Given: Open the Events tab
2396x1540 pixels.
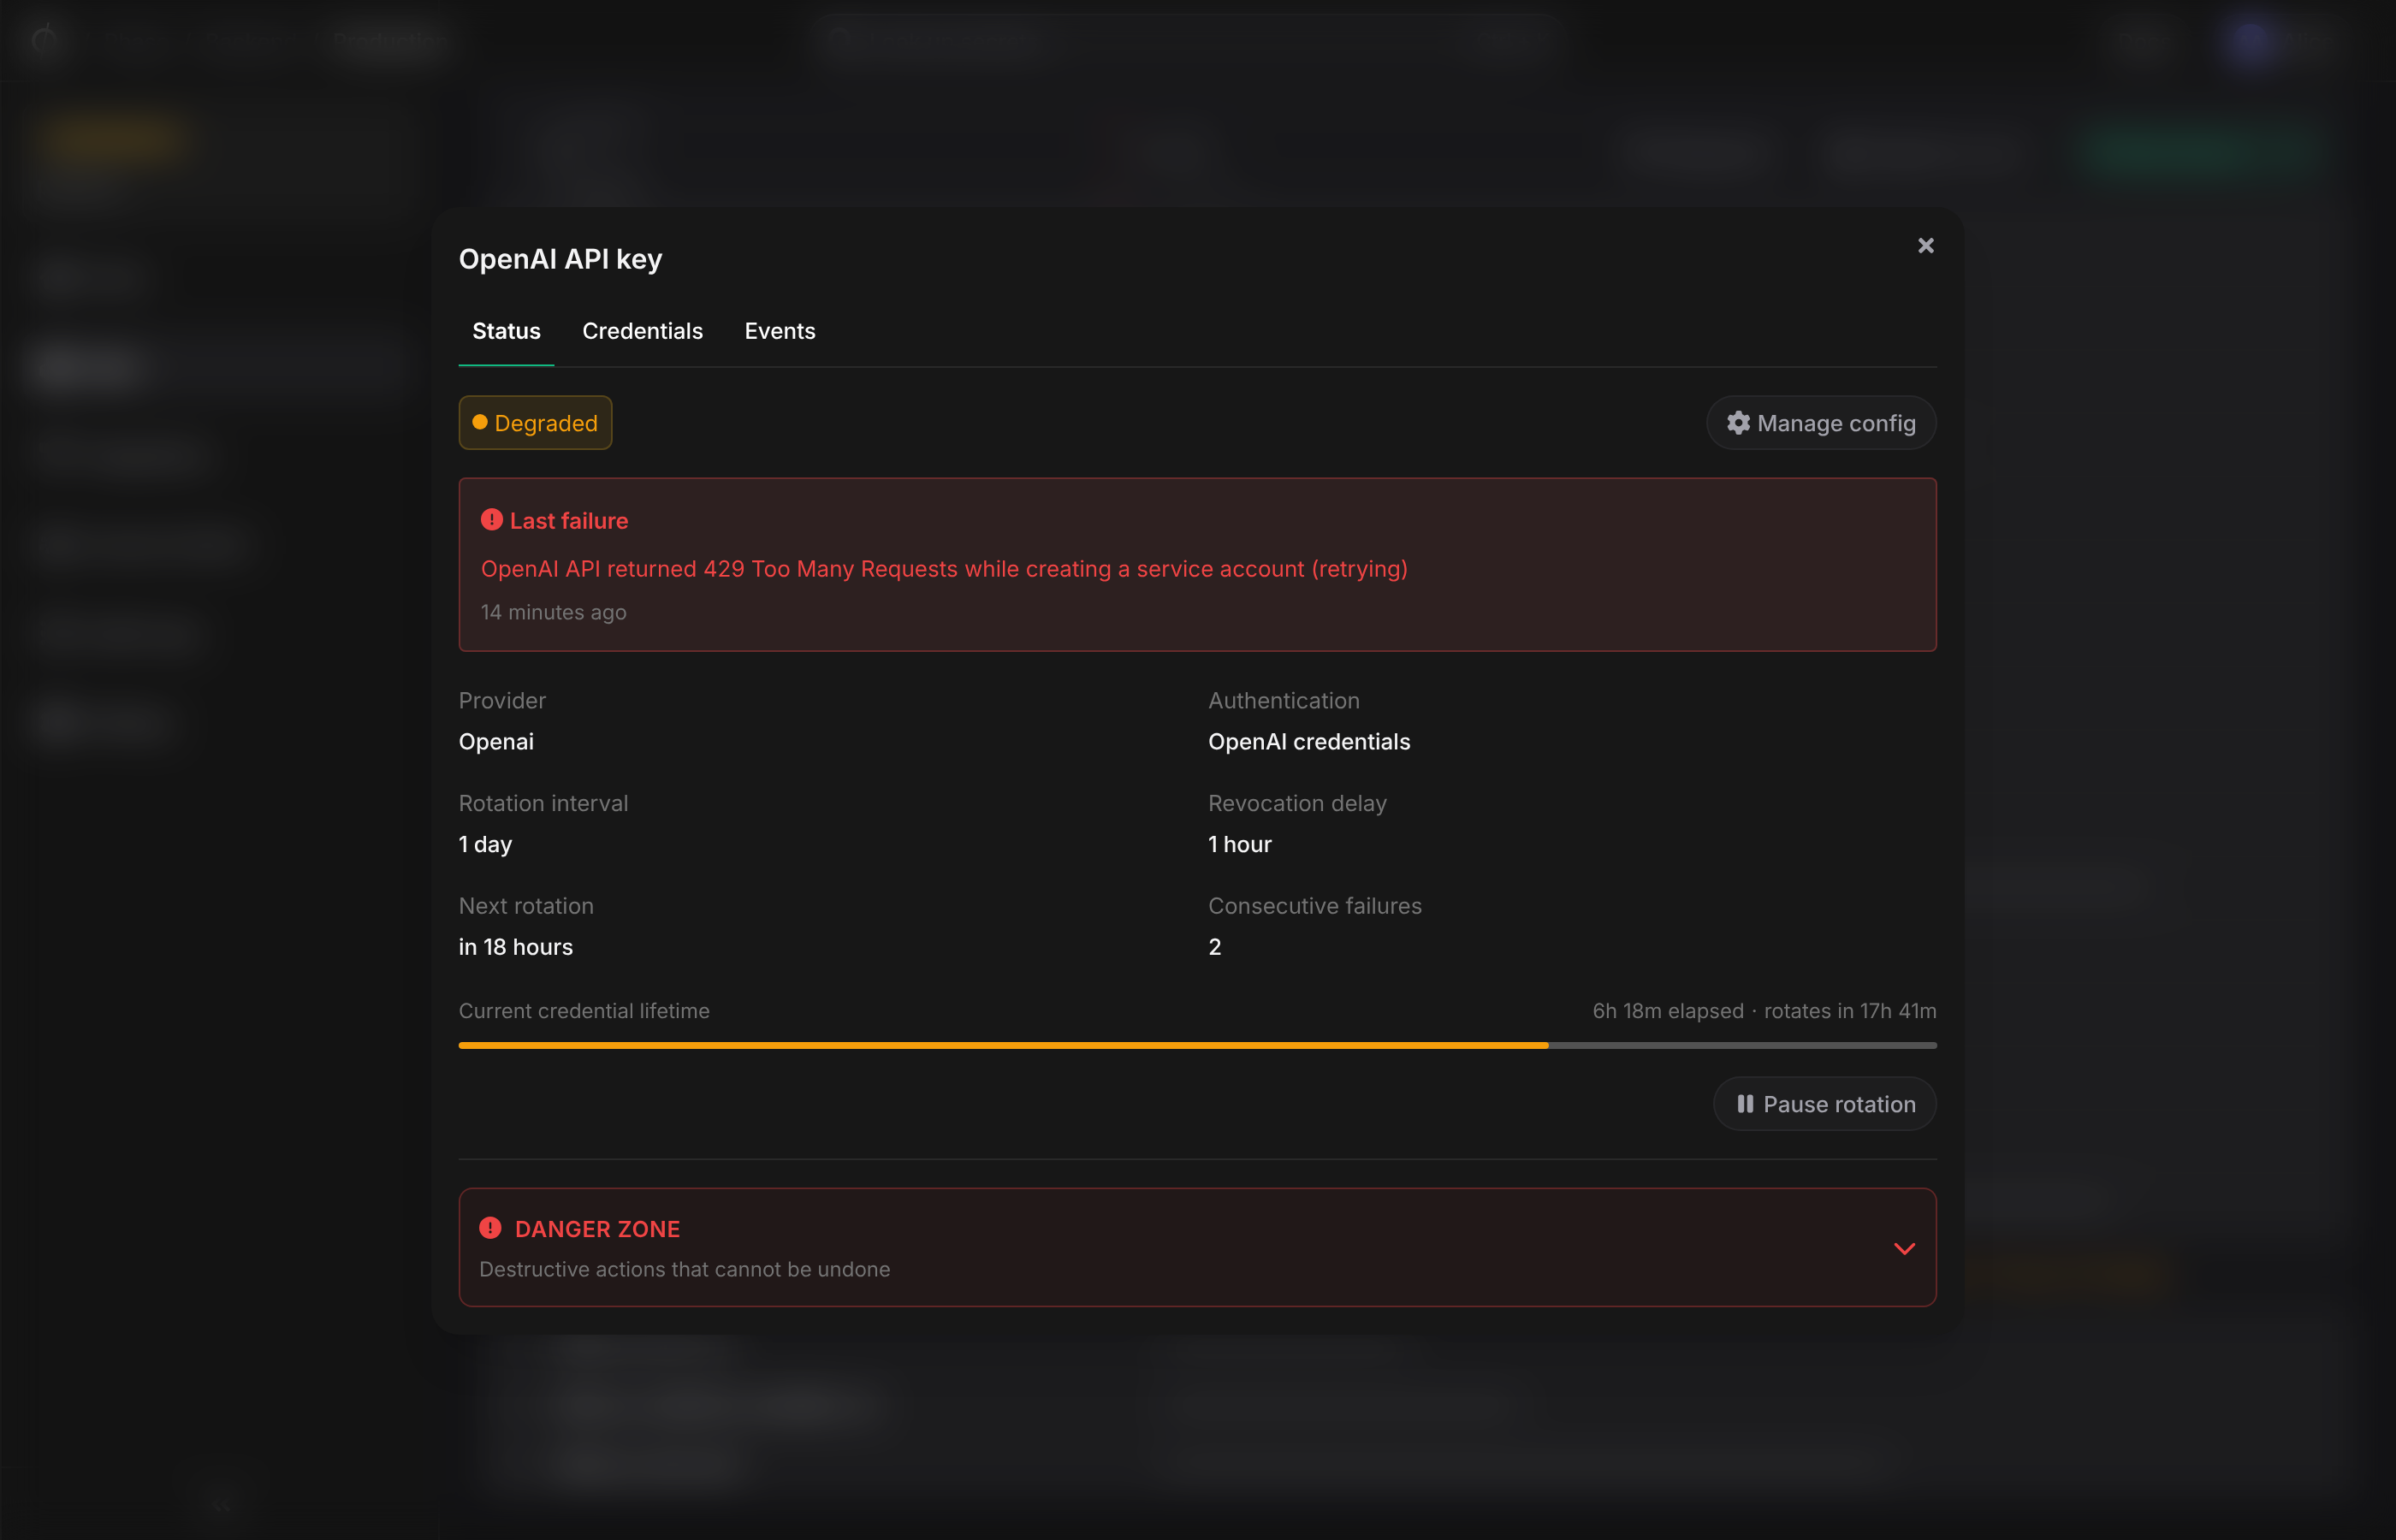Looking at the screenshot, I should click(780, 331).
